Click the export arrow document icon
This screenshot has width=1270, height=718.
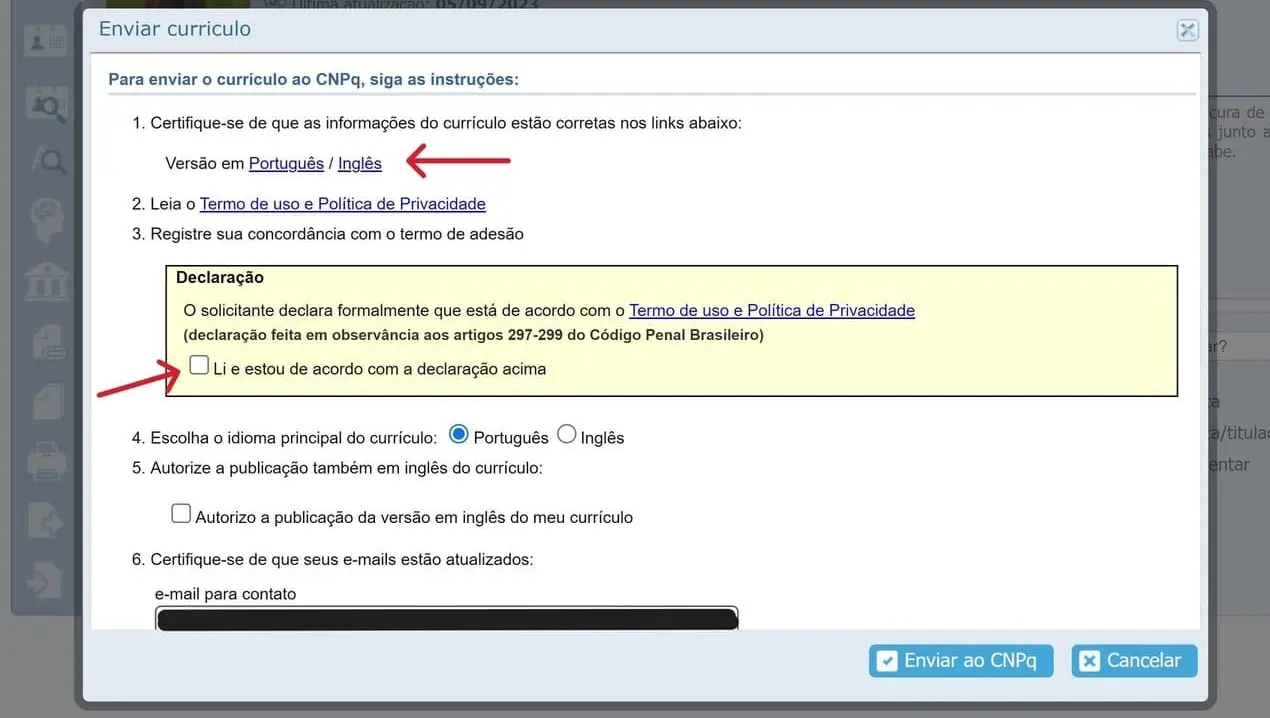[x=47, y=522]
